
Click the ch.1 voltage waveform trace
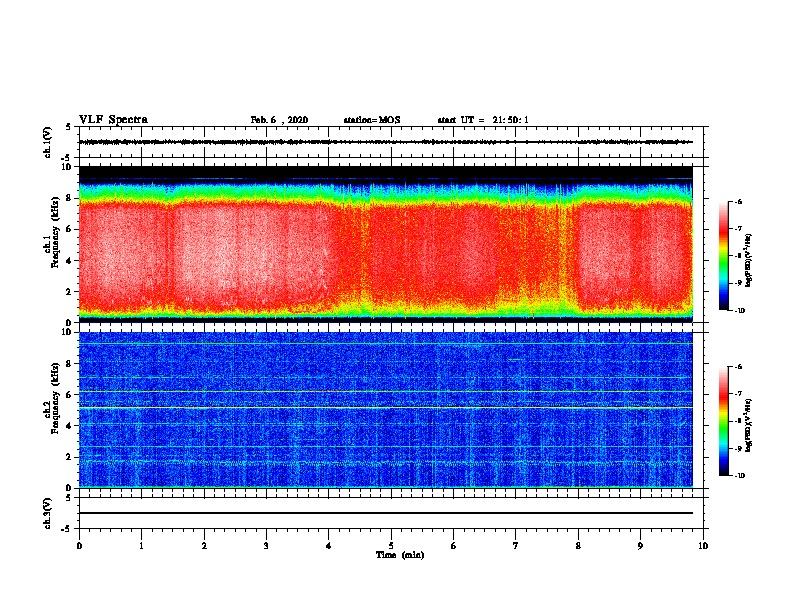tap(386, 142)
